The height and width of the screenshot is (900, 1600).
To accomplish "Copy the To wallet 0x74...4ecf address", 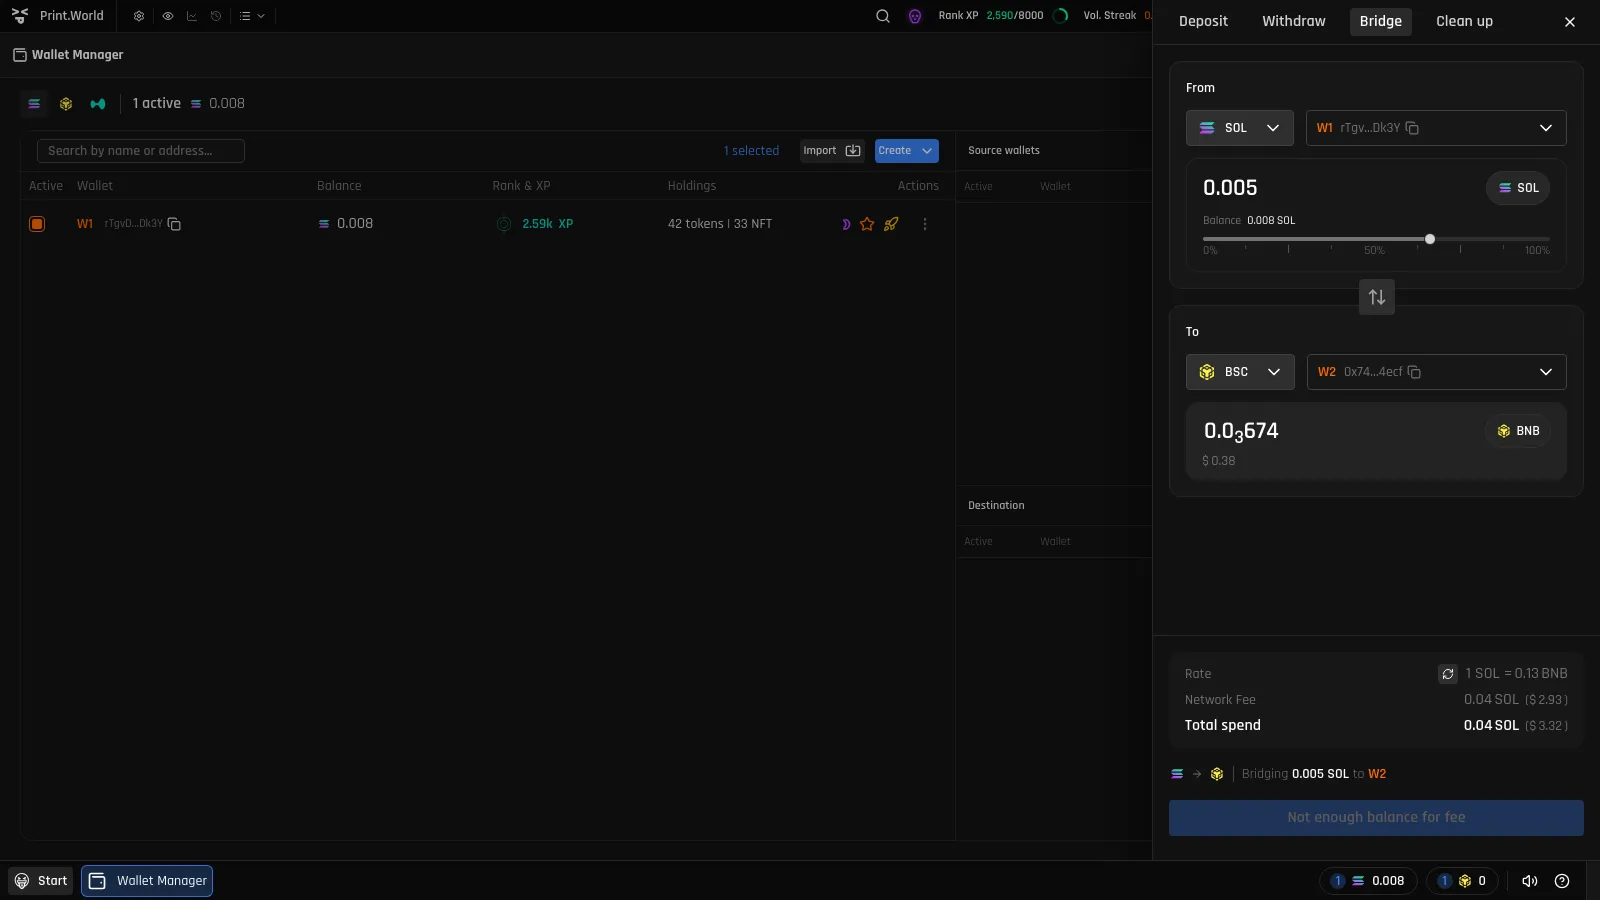I will pyautogui.click(x=1414, y=372).
